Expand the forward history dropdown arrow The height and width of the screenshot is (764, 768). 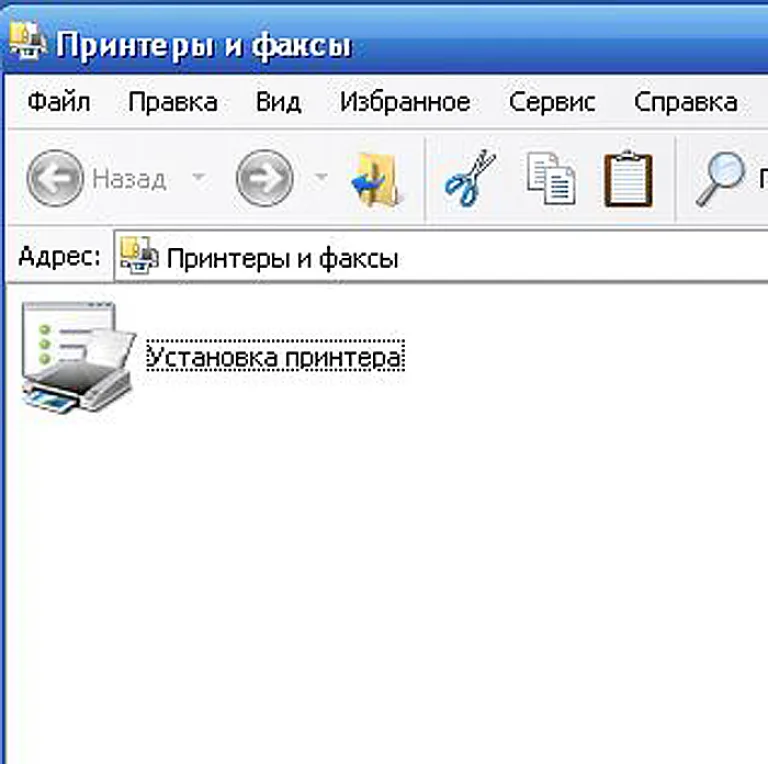pyautogui.click(x=321, y=176)
